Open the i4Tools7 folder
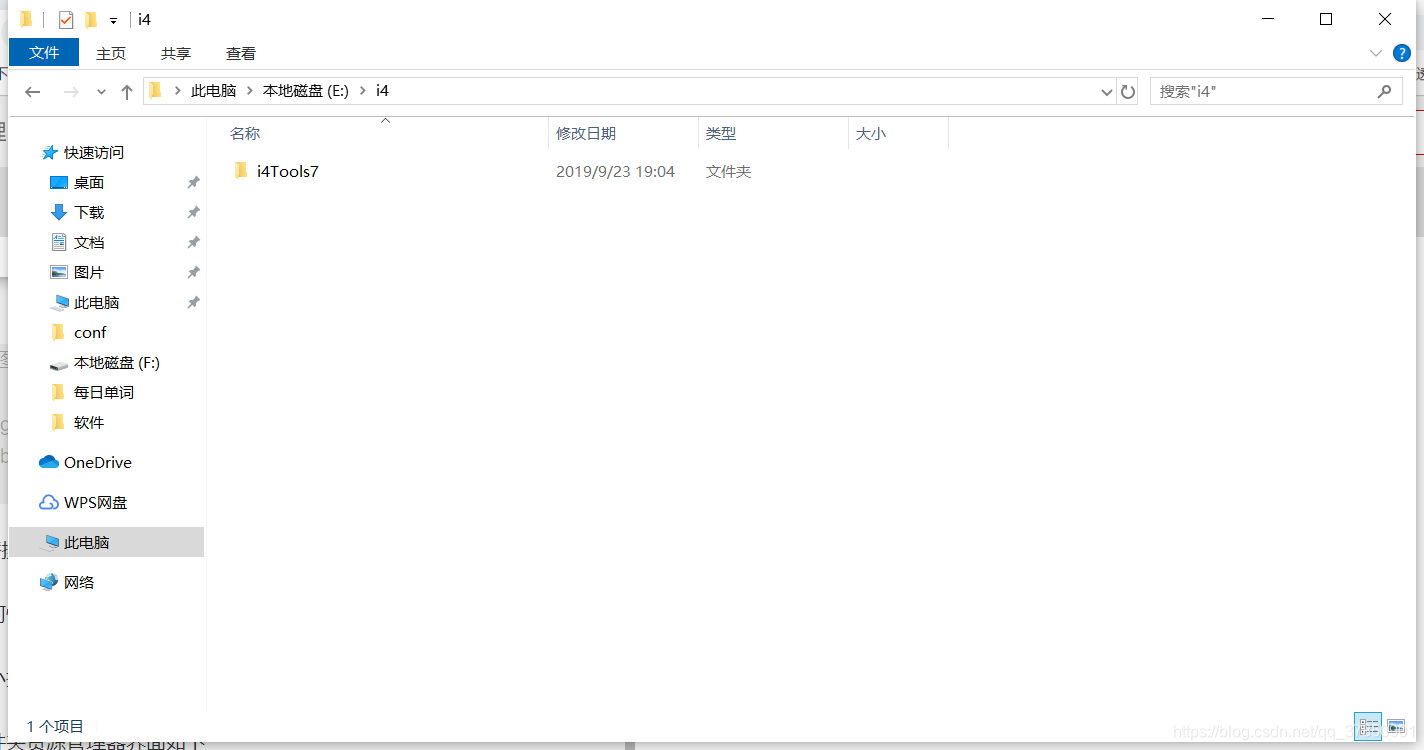 click(287, 171)
